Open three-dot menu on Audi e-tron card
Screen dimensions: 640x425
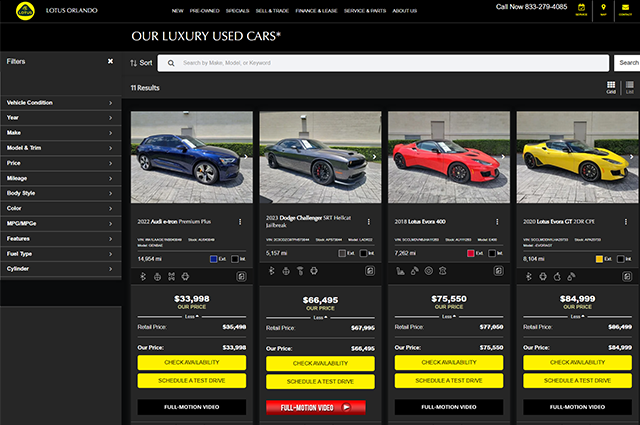pos(240,221)
